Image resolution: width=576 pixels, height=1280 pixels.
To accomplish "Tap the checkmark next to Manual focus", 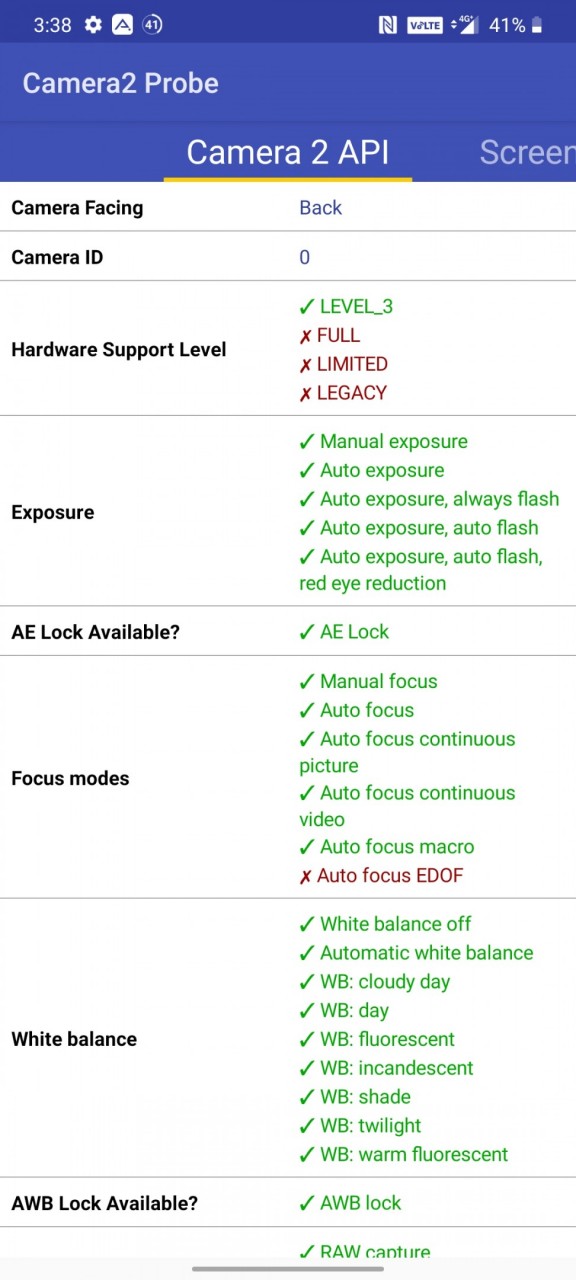I will click(307, 681).
